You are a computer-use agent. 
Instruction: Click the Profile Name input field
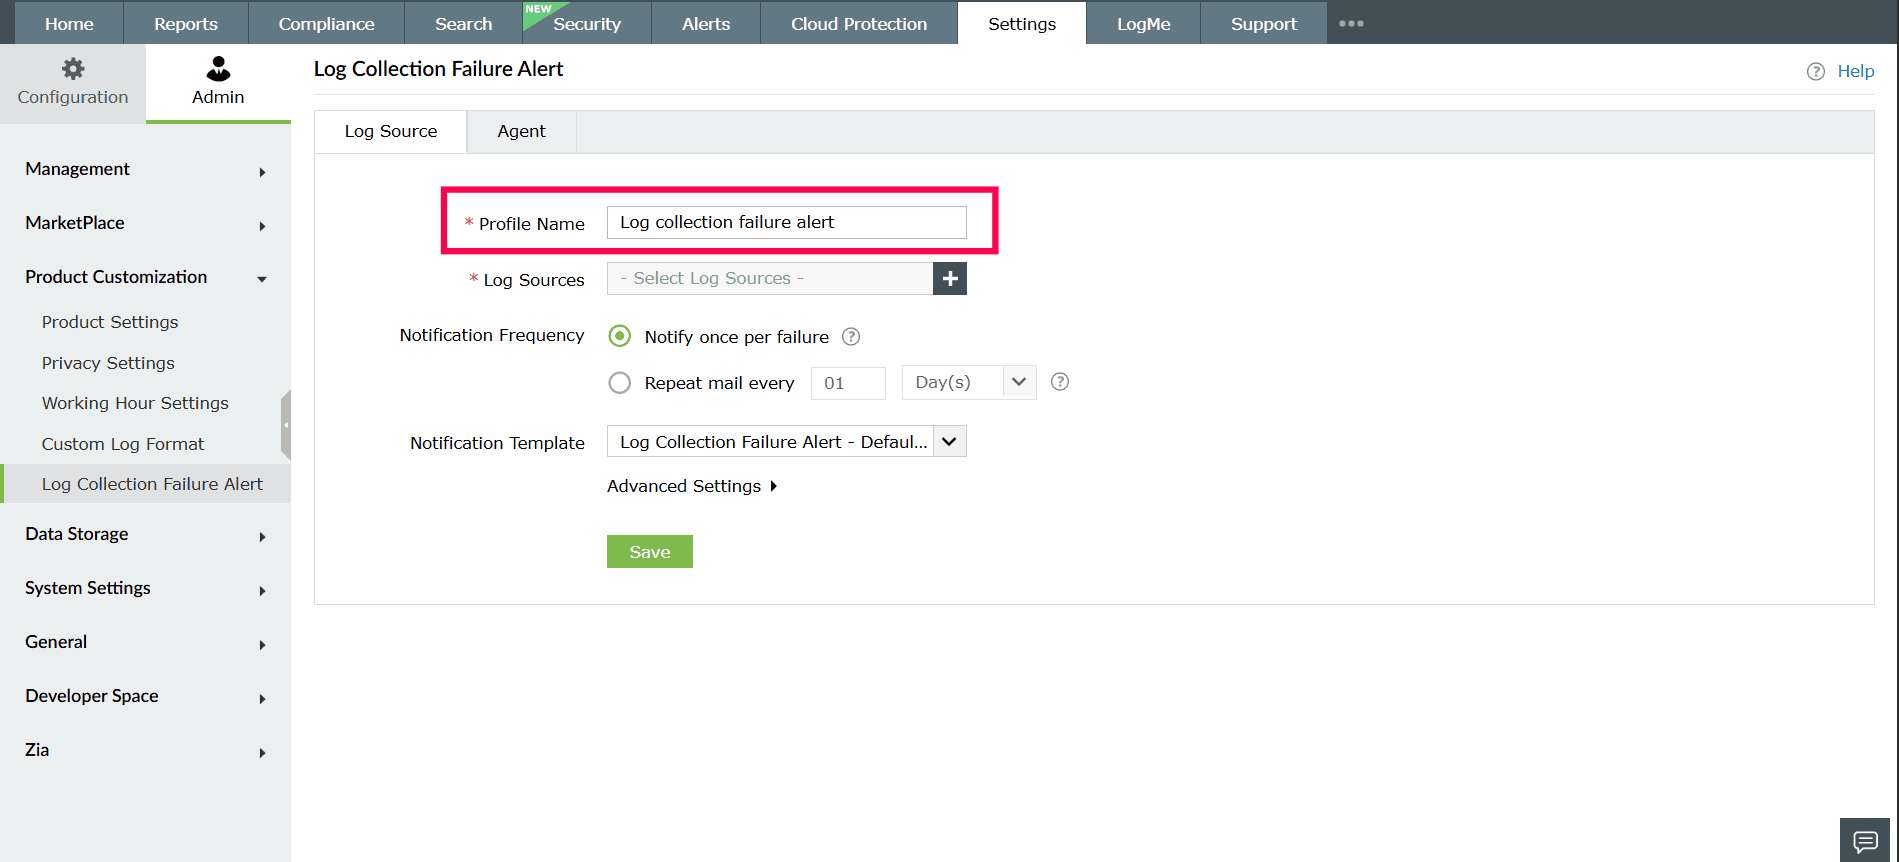point(787,222)
